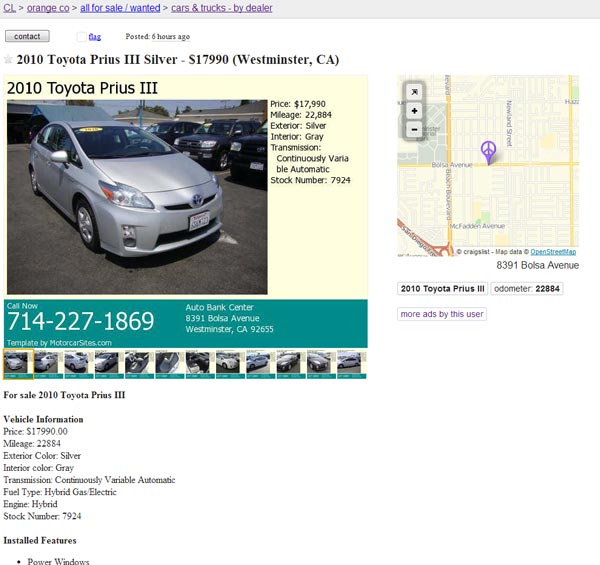Show the last thumbnail in the strip
The height and width of the screenshot is (565, 600).
coord(352,364)
